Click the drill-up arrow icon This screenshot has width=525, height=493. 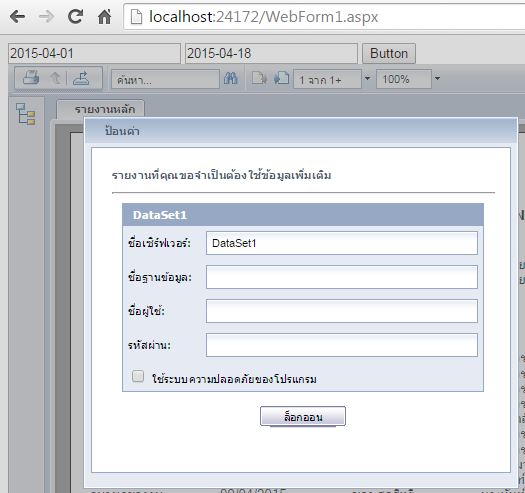click(x=55, y=78)
